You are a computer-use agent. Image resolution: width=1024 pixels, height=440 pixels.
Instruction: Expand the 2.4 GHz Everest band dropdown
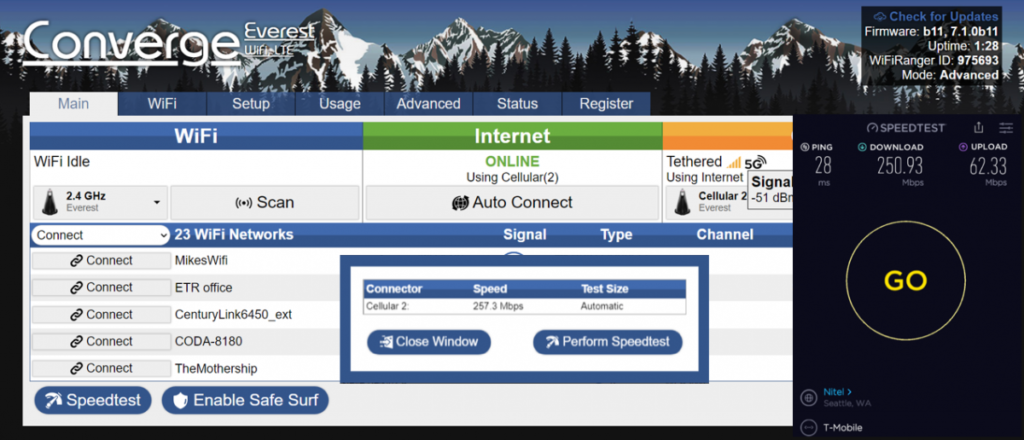click(101, 202)
